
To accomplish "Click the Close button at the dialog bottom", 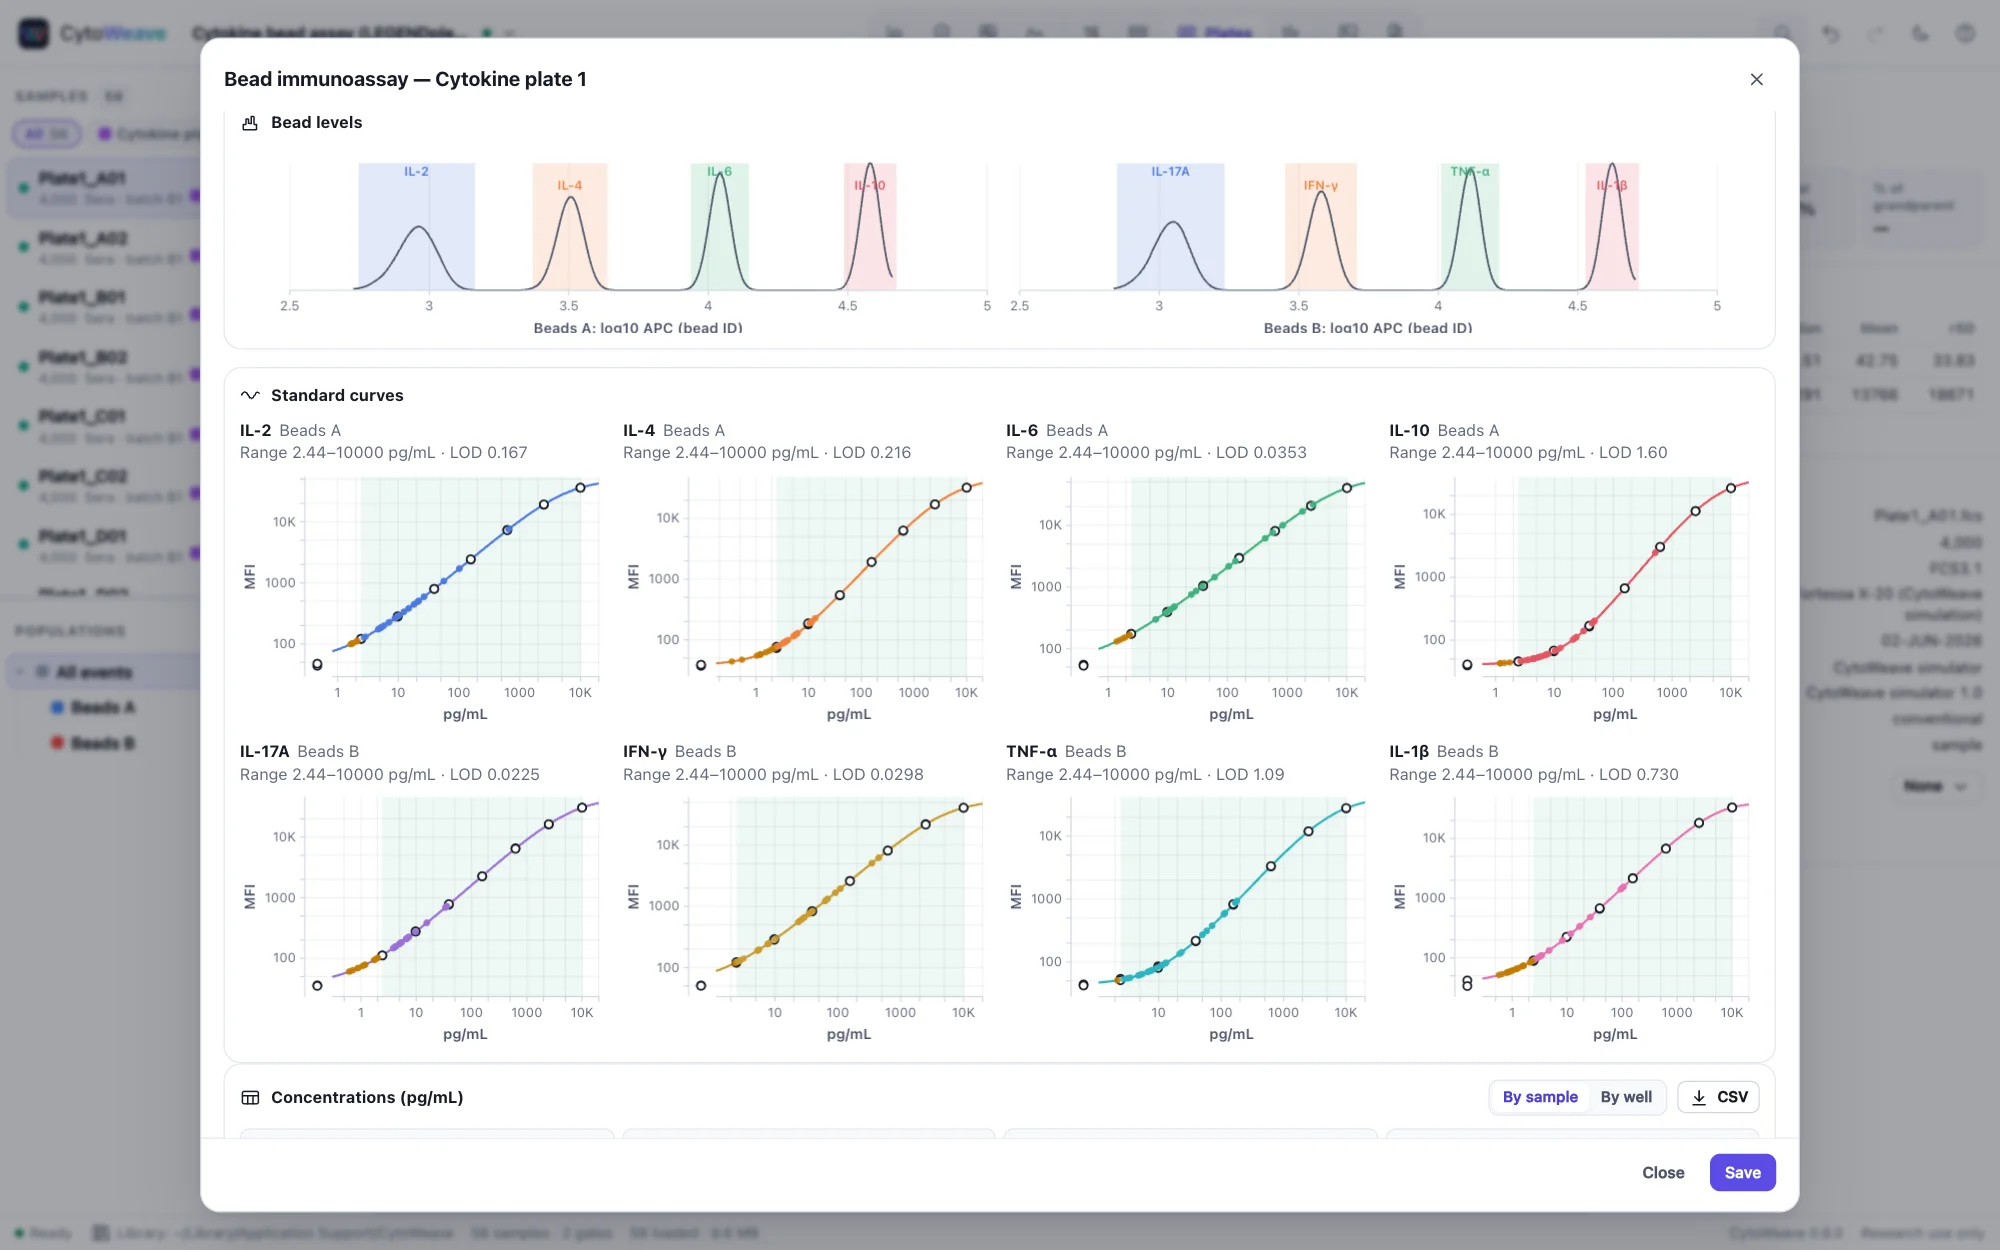I will pyautogui.click(x=1663, y=1172).
